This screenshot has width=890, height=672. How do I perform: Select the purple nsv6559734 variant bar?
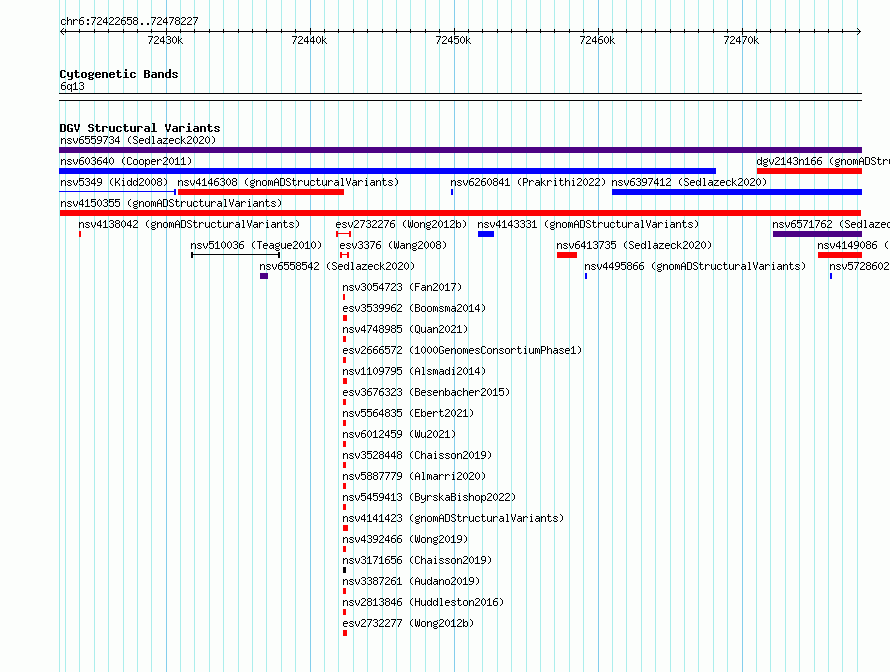pos(460,150)
